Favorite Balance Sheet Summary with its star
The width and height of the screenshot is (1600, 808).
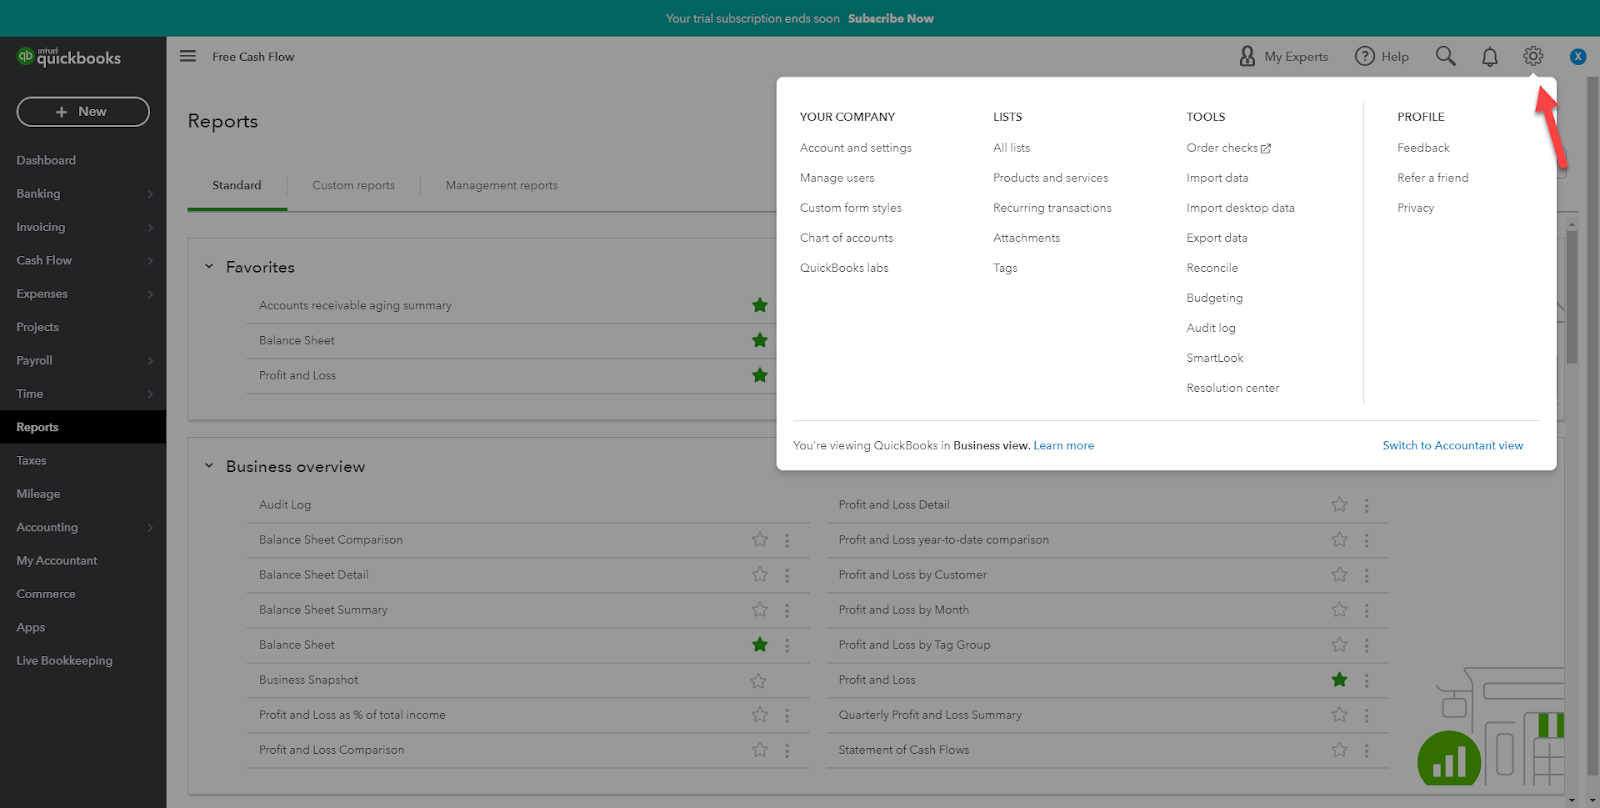pyautogui.click(x=760, y=610)
